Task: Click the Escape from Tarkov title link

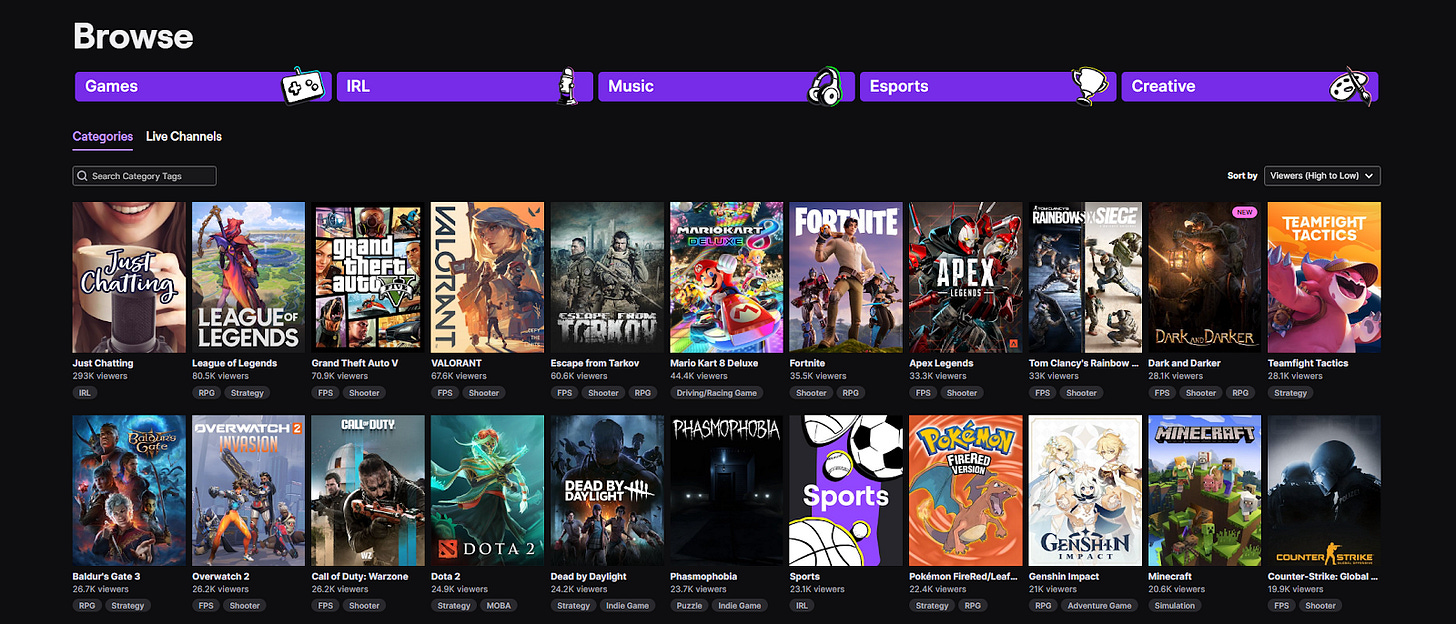Action: point(595,363)
